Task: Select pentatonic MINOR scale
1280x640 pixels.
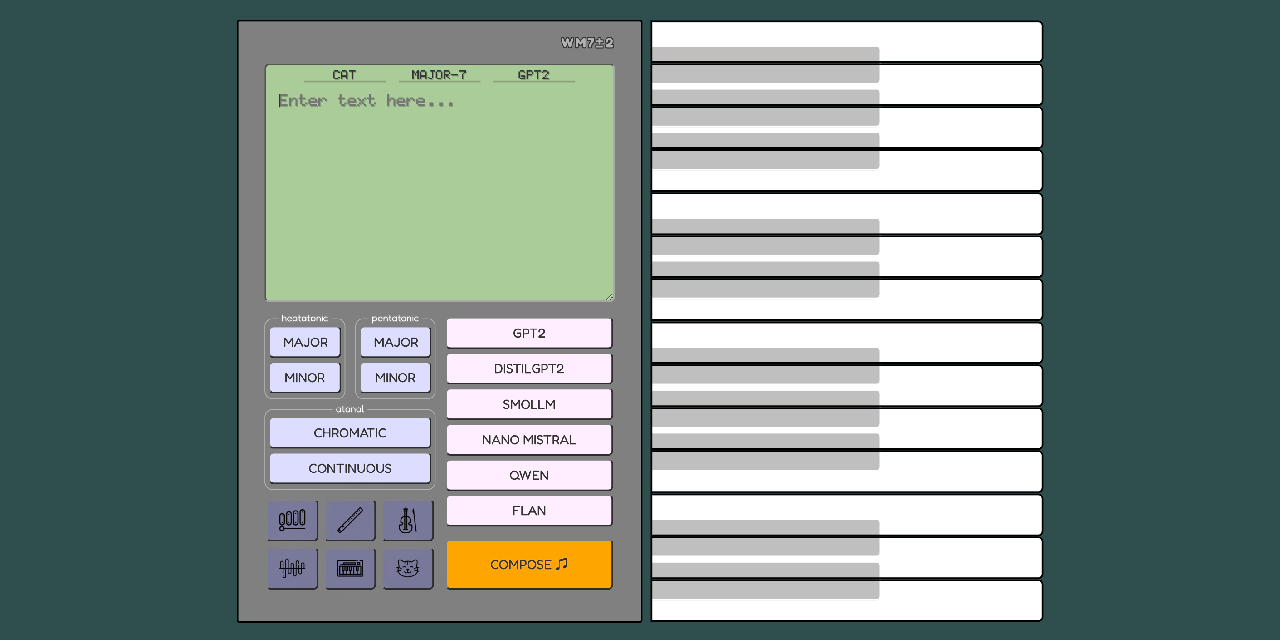Action: pos(396,377)
